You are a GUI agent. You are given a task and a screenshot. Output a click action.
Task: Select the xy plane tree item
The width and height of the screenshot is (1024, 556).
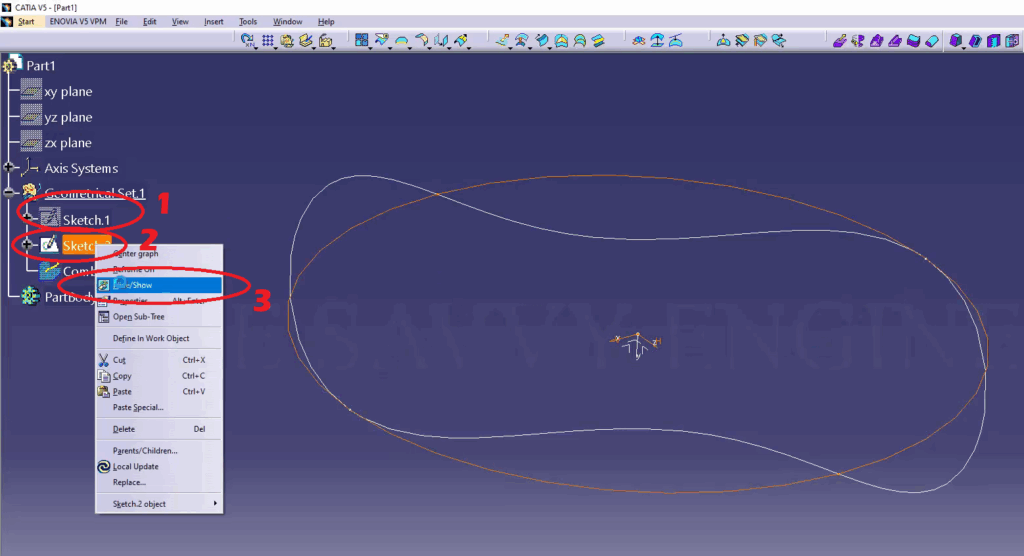(68, 91)
